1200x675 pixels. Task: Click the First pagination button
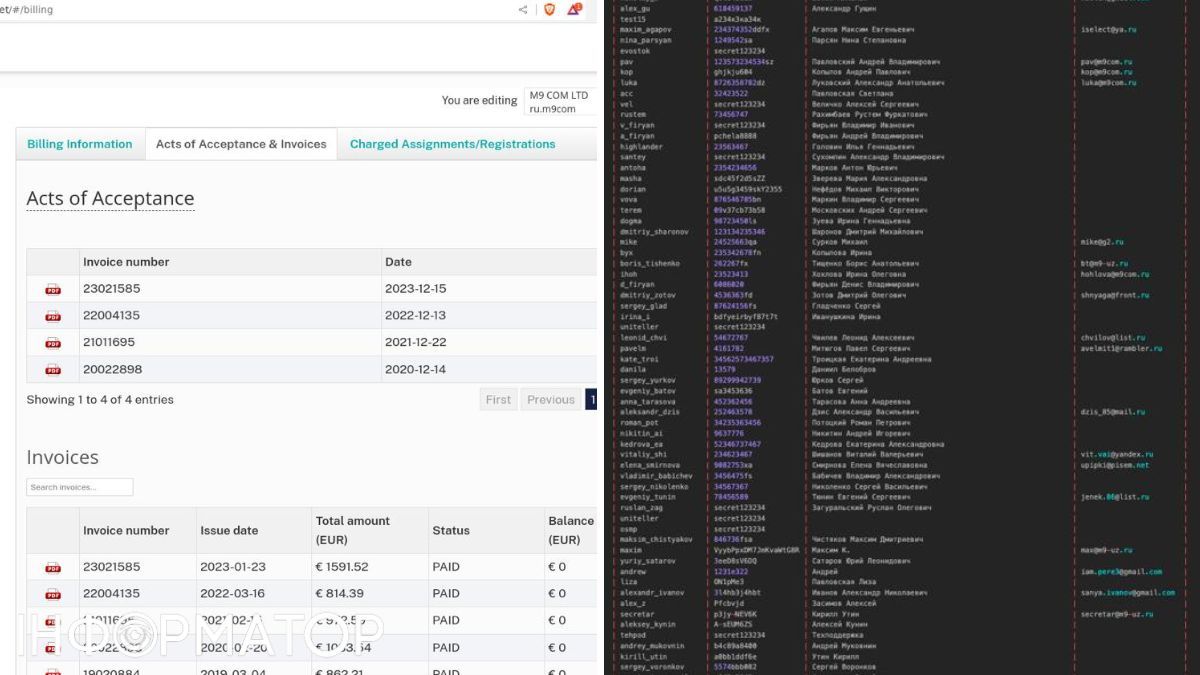pos(498,400)
